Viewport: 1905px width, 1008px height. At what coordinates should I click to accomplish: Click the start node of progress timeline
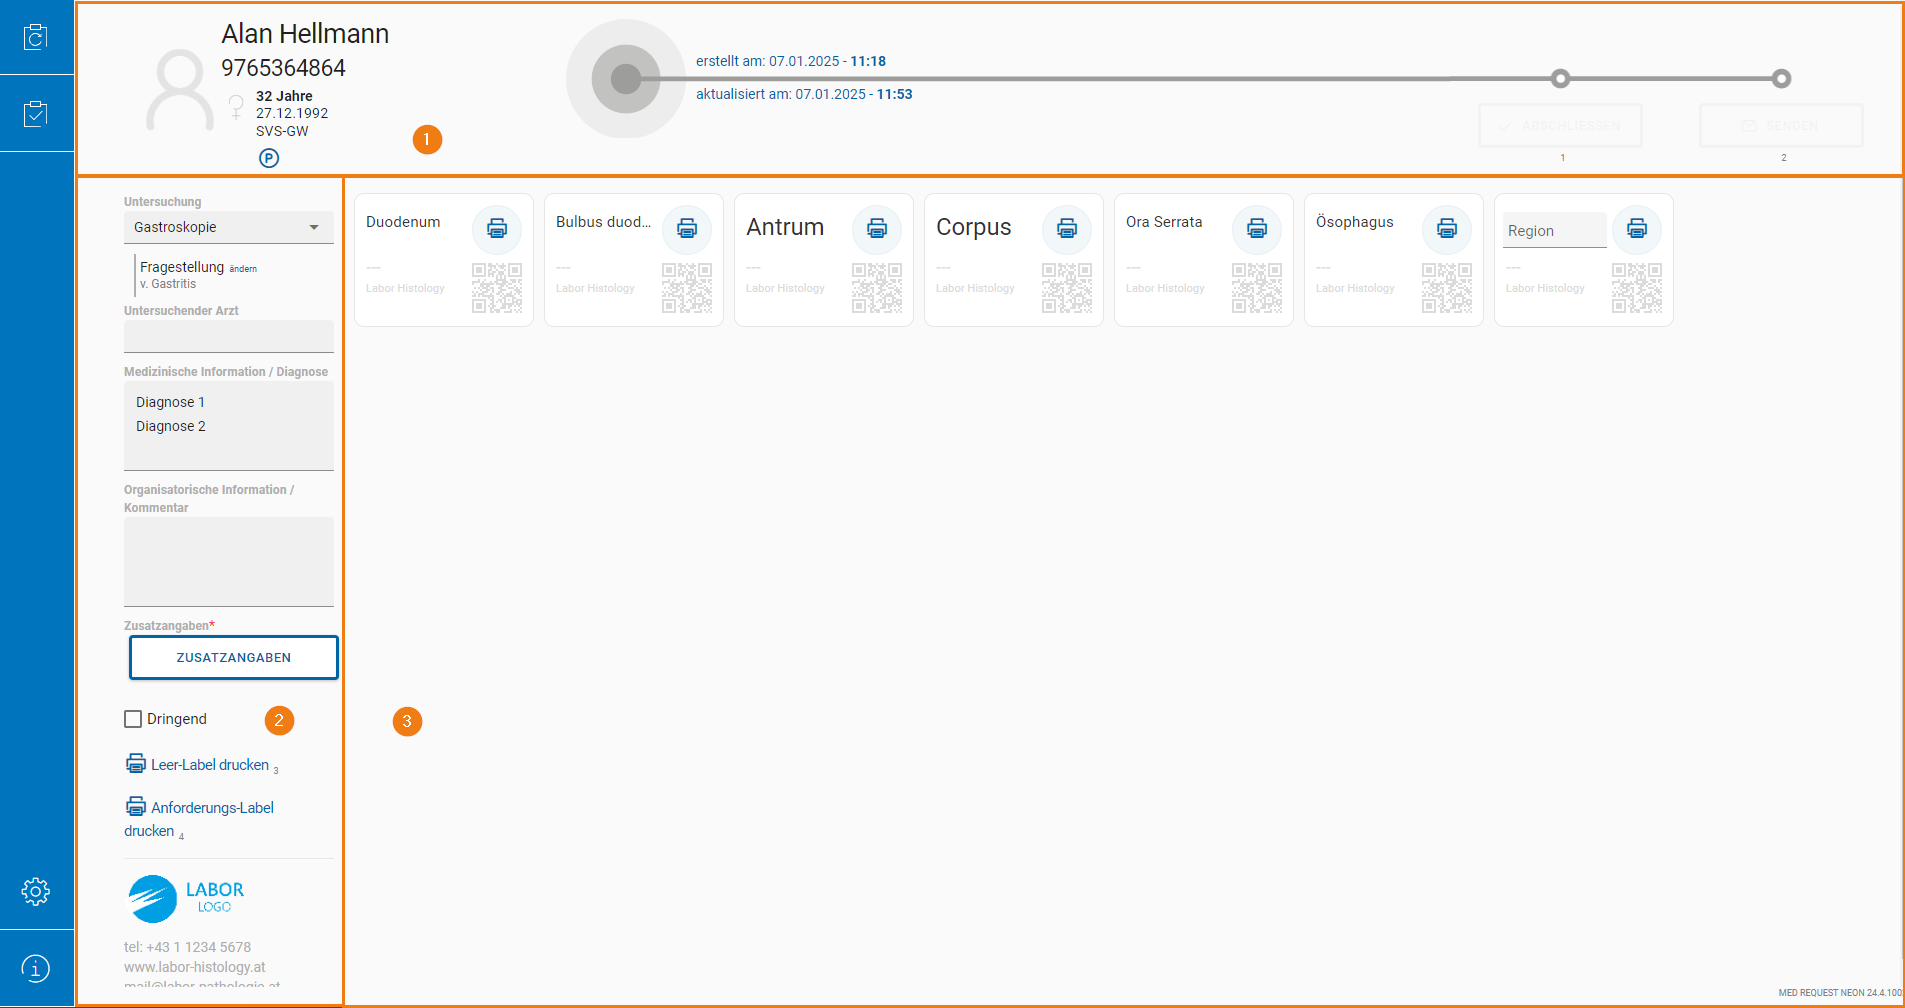pyautogui.click(x=626, y=78)
